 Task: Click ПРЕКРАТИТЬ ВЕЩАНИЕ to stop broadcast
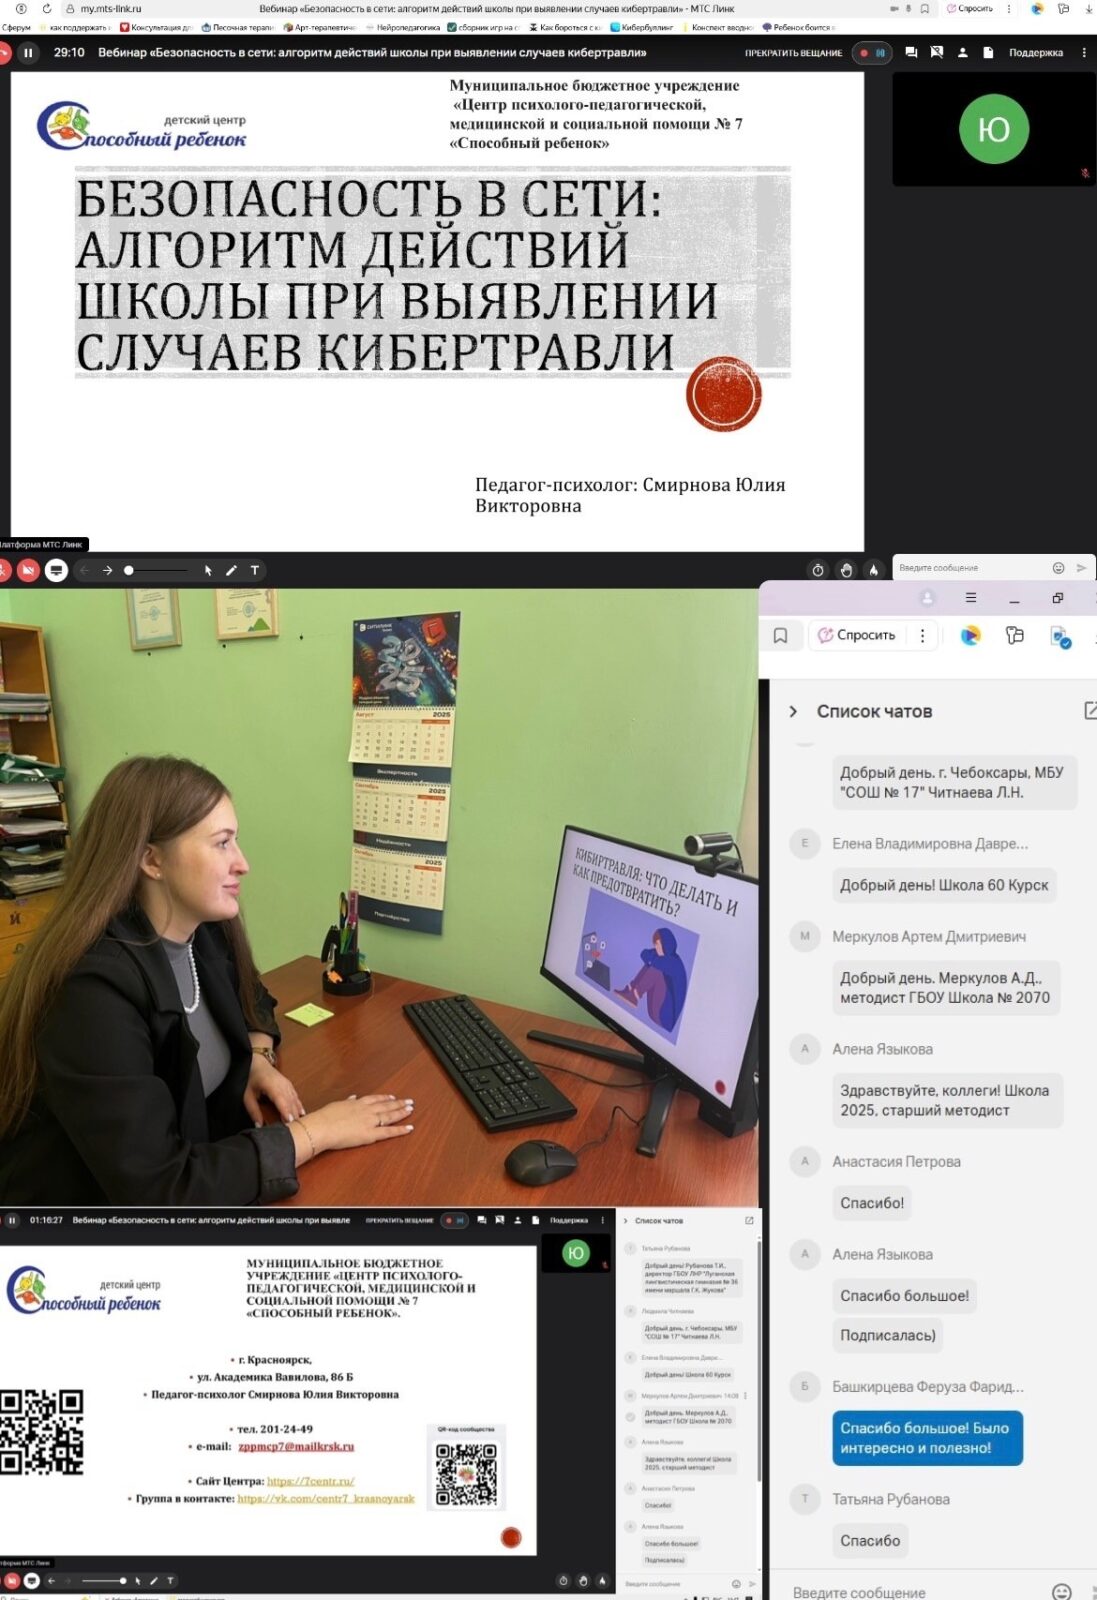pos(793,53)
